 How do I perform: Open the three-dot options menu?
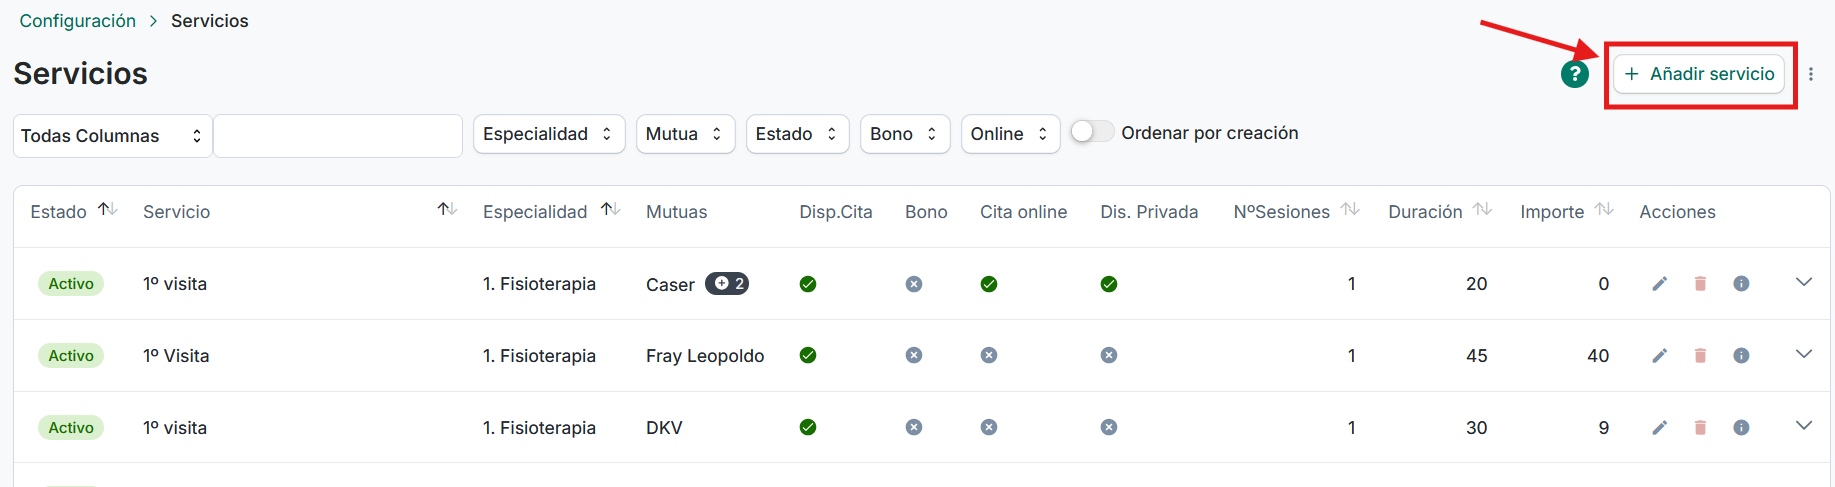[x=1811, y=74]
